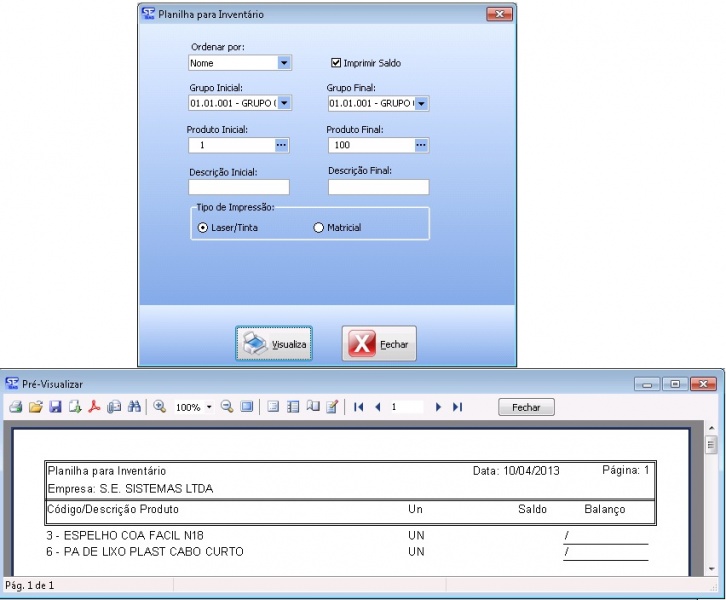Click the save diskette icon in preview
The image size is (726, 600).
tap(55, 407)
